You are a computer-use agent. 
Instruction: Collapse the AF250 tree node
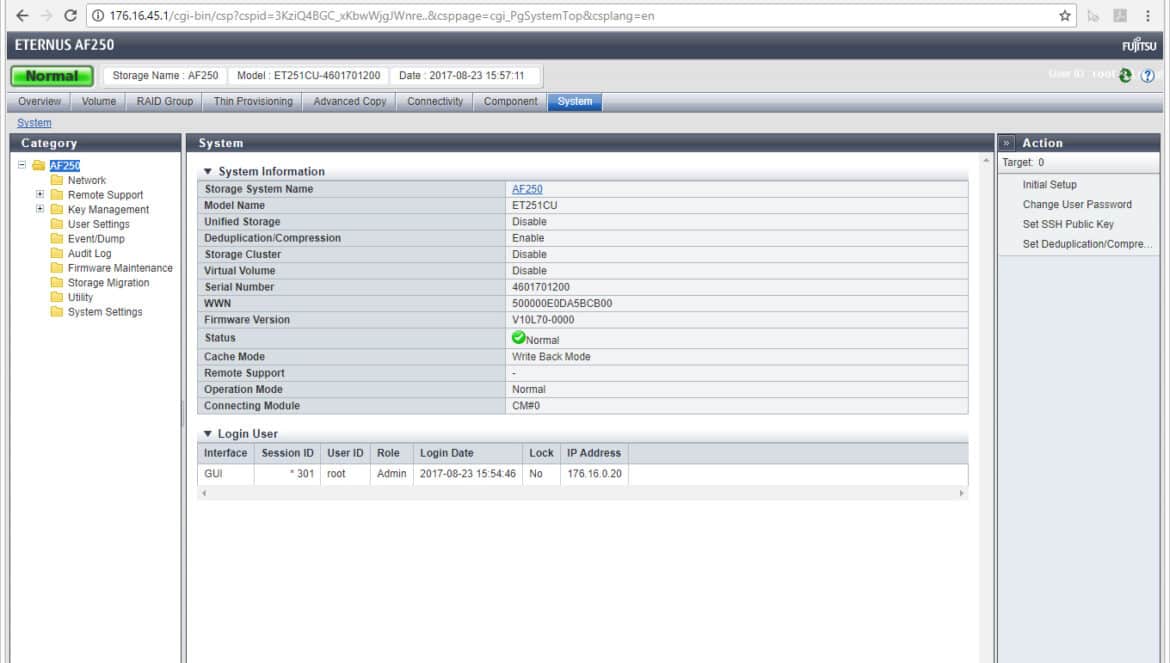click(x=22, y=165)
